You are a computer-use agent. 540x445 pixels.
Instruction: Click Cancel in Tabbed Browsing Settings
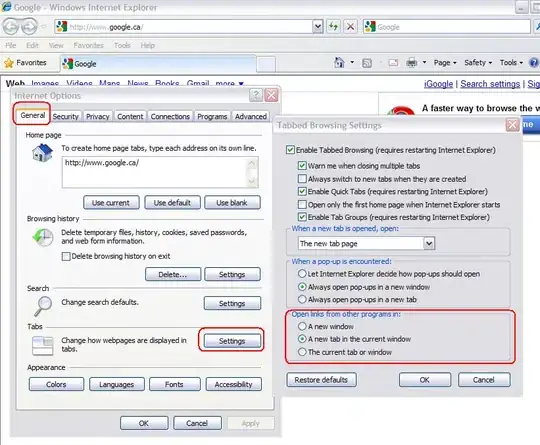(484, 380)
